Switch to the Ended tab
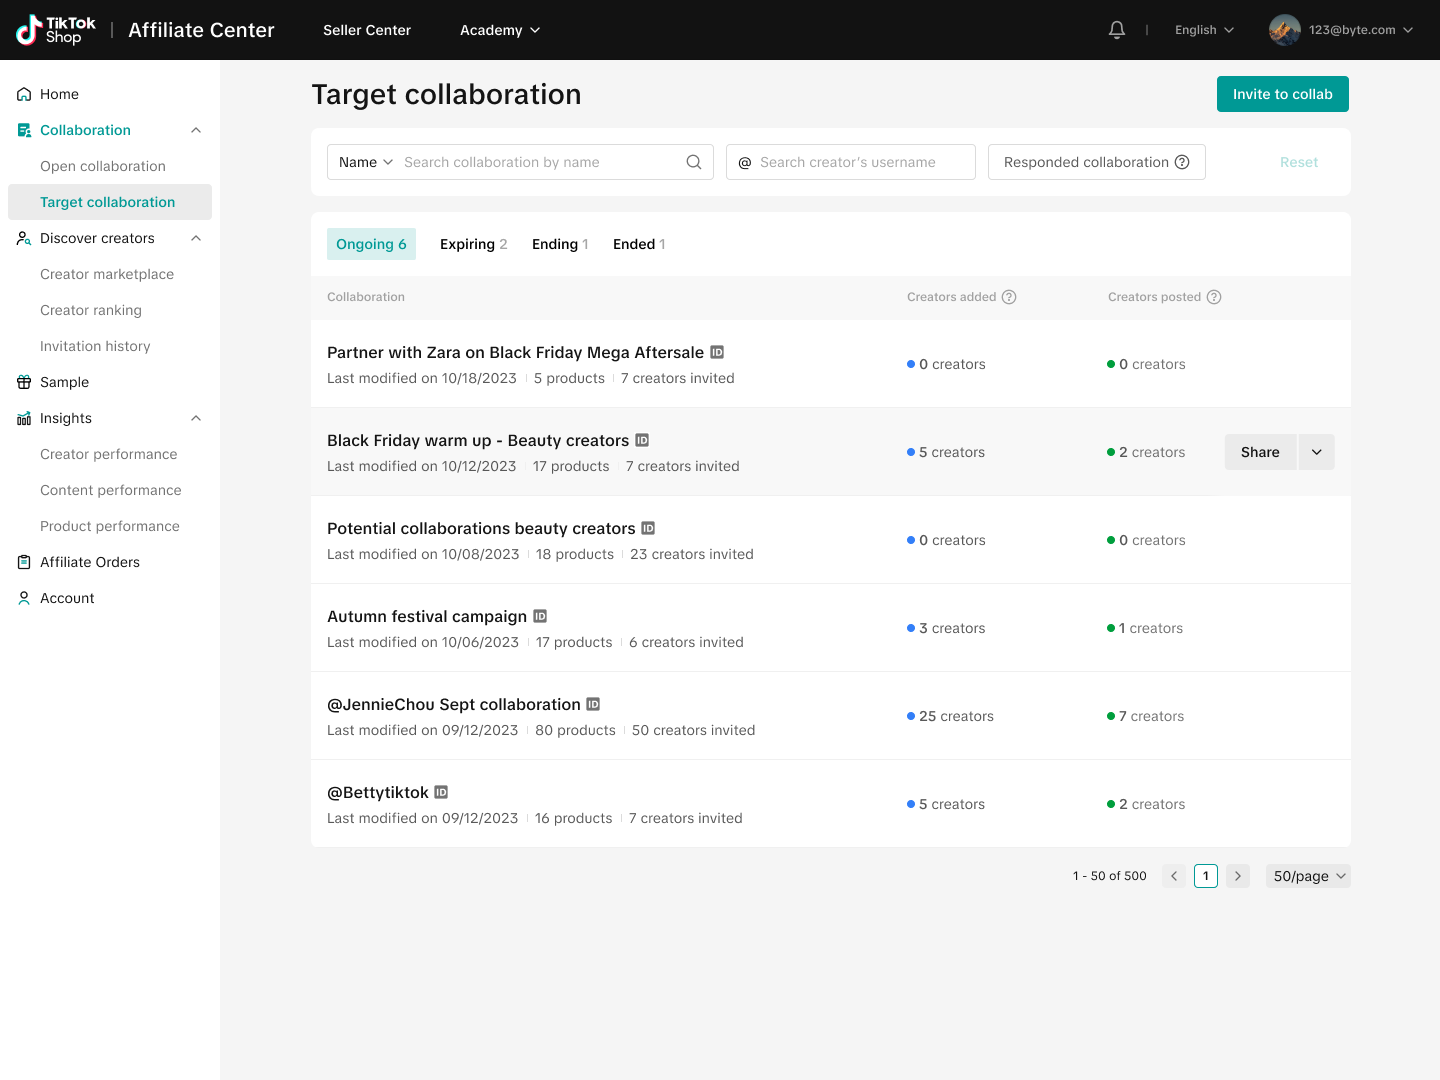Screen dimensions: 1440x1080 (x=638, y=244)
